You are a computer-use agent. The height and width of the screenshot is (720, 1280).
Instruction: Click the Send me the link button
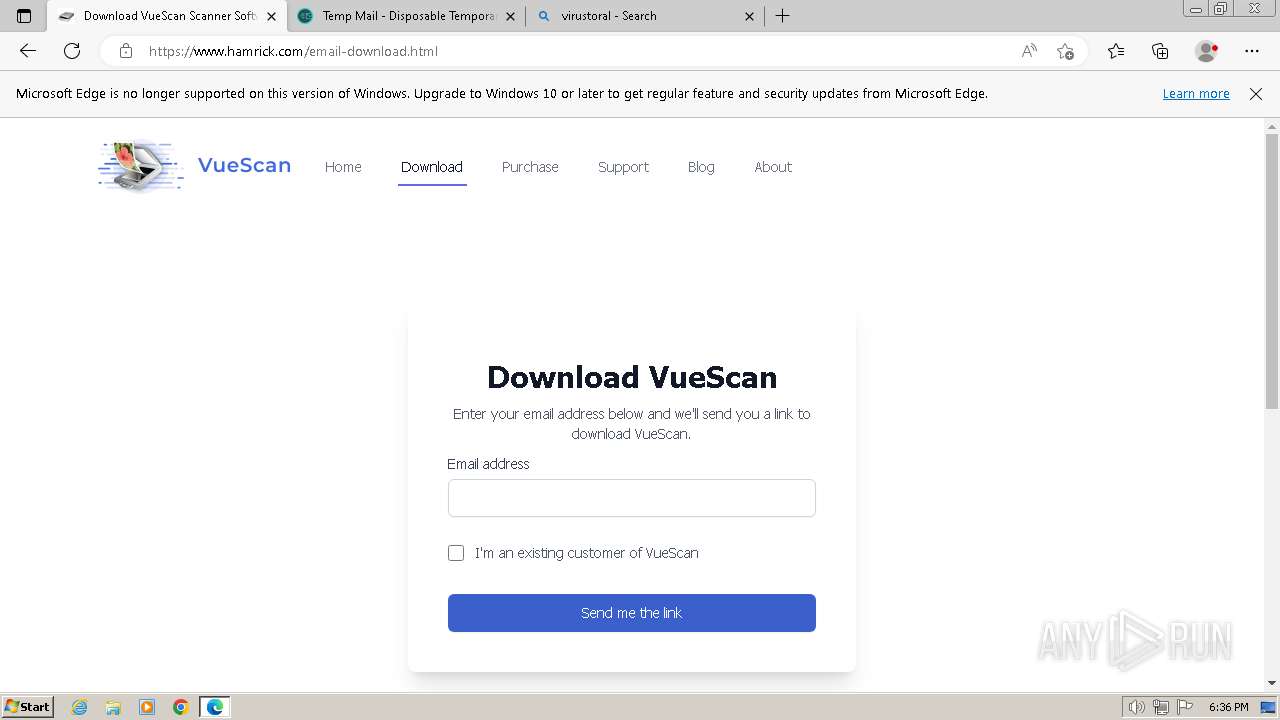[x=632, y=613]
